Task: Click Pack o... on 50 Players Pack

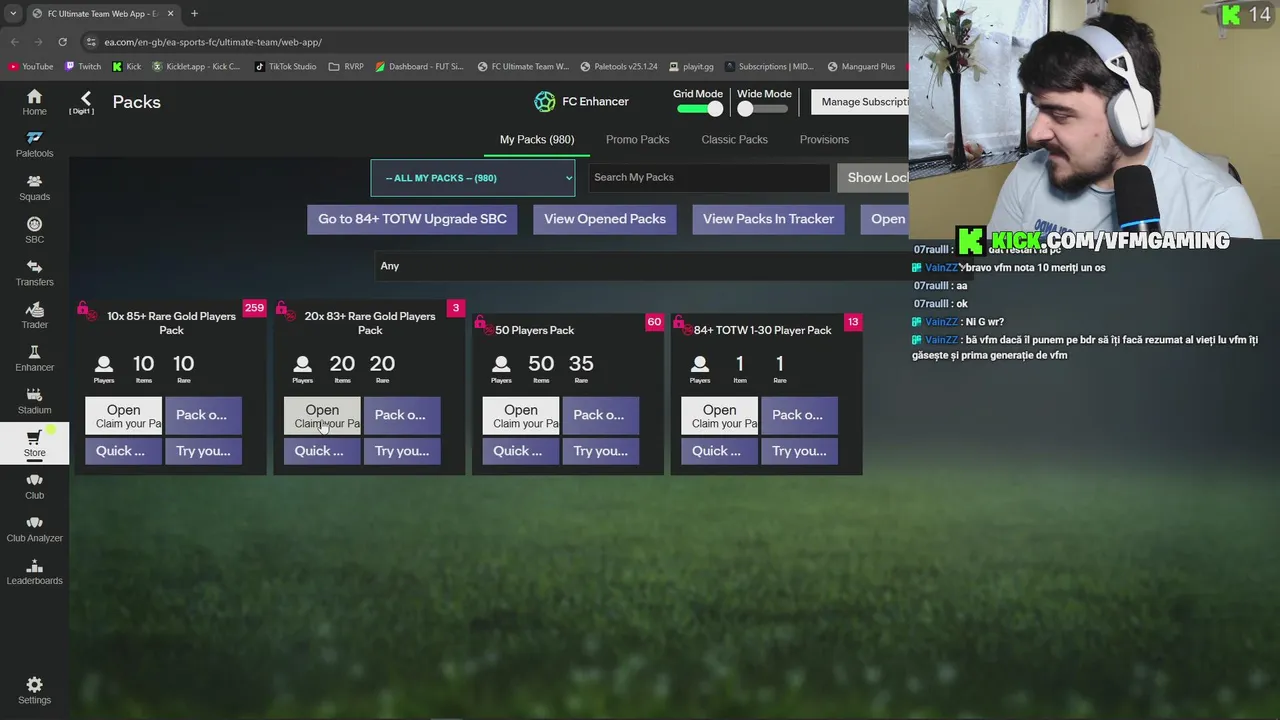Action: (600, 415)
